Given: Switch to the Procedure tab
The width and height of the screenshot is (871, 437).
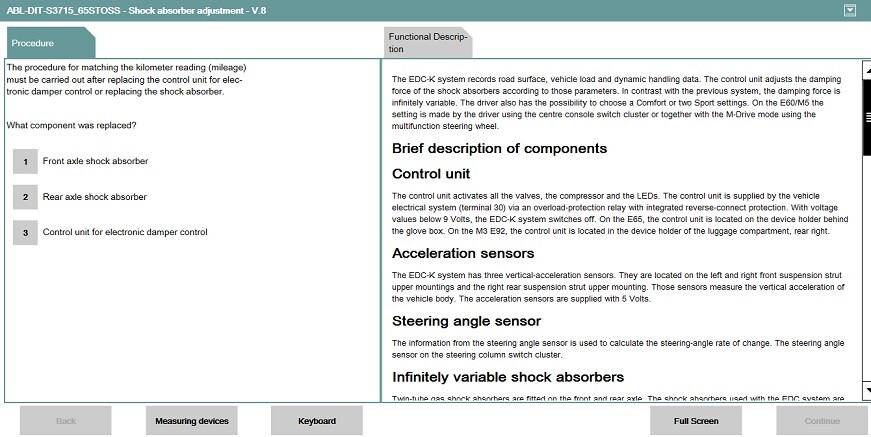Looking at the screenshot, I should (51, 43).
